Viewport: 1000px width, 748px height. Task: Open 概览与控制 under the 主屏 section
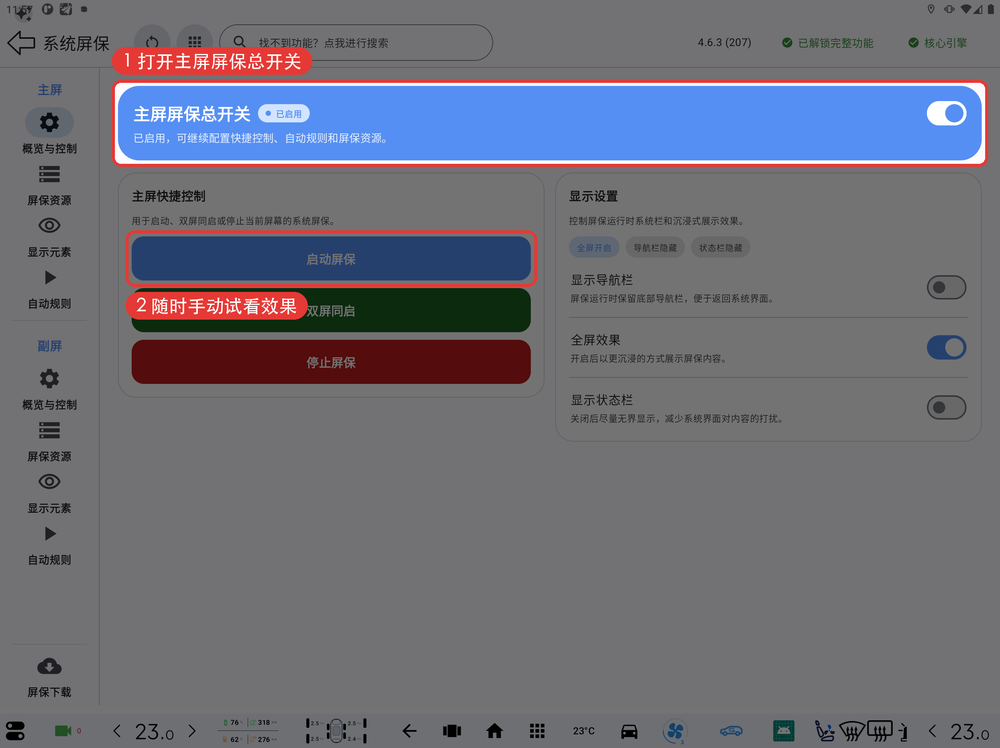[49, 132]
